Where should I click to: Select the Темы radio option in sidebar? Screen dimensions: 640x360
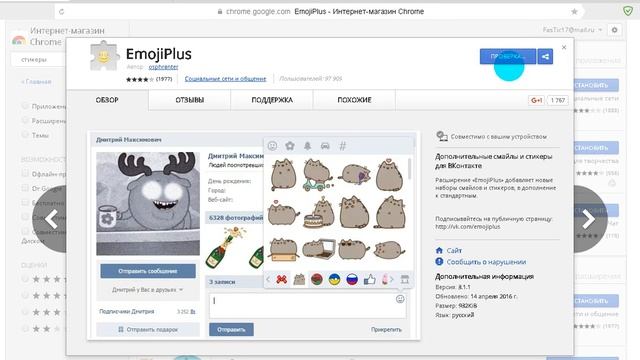pyautogui.click(x=25, y=135)
